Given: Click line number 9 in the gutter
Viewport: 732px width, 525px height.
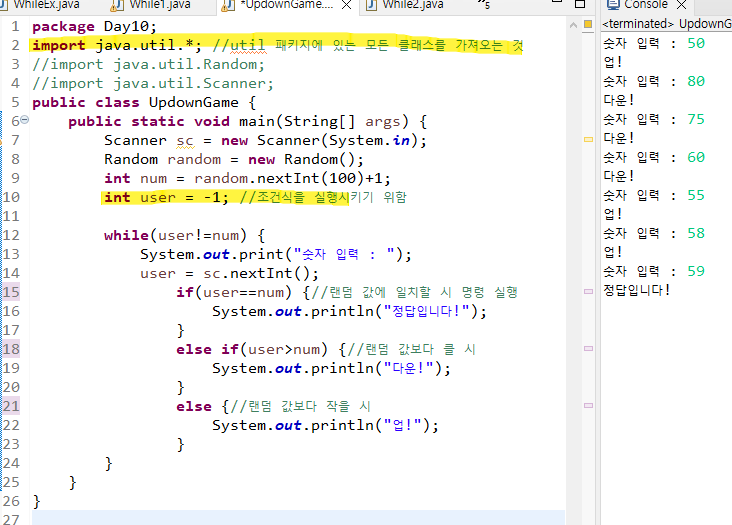Looking at the screenshot, I should point(15,178).
